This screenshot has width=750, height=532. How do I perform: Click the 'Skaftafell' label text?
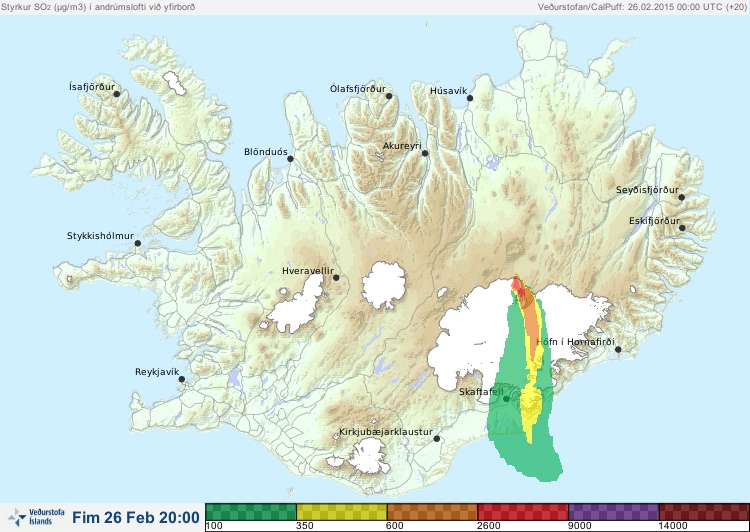pyautogui.click(x=481, y=392)
